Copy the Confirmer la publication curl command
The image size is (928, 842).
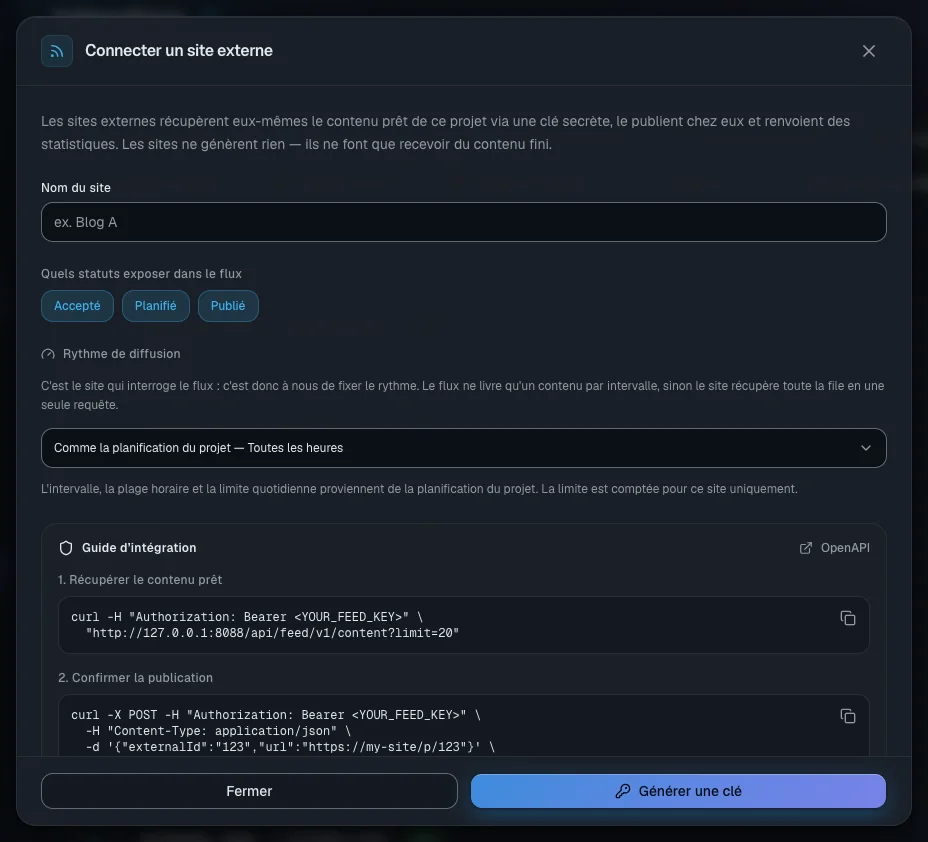pyautogui.click(x=848, y=716)
